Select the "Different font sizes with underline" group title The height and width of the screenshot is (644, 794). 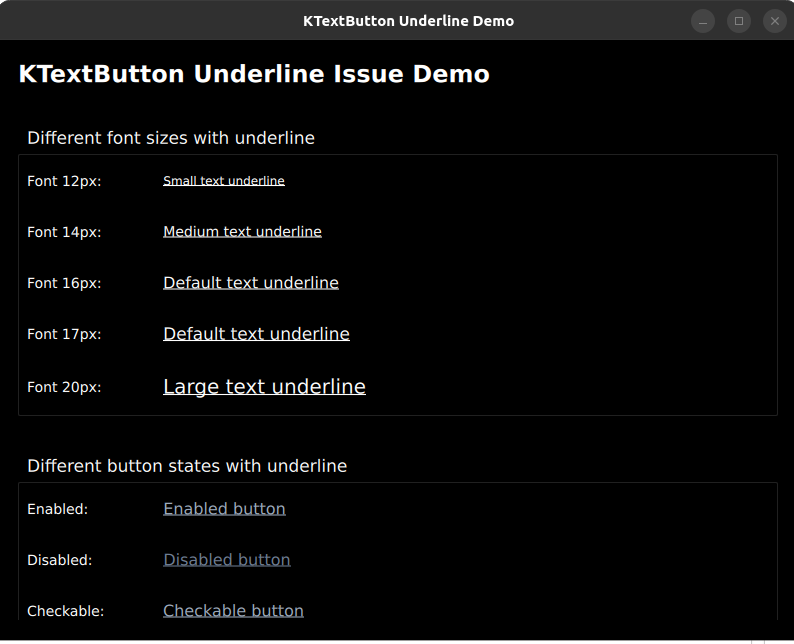(x=171, y=138)
